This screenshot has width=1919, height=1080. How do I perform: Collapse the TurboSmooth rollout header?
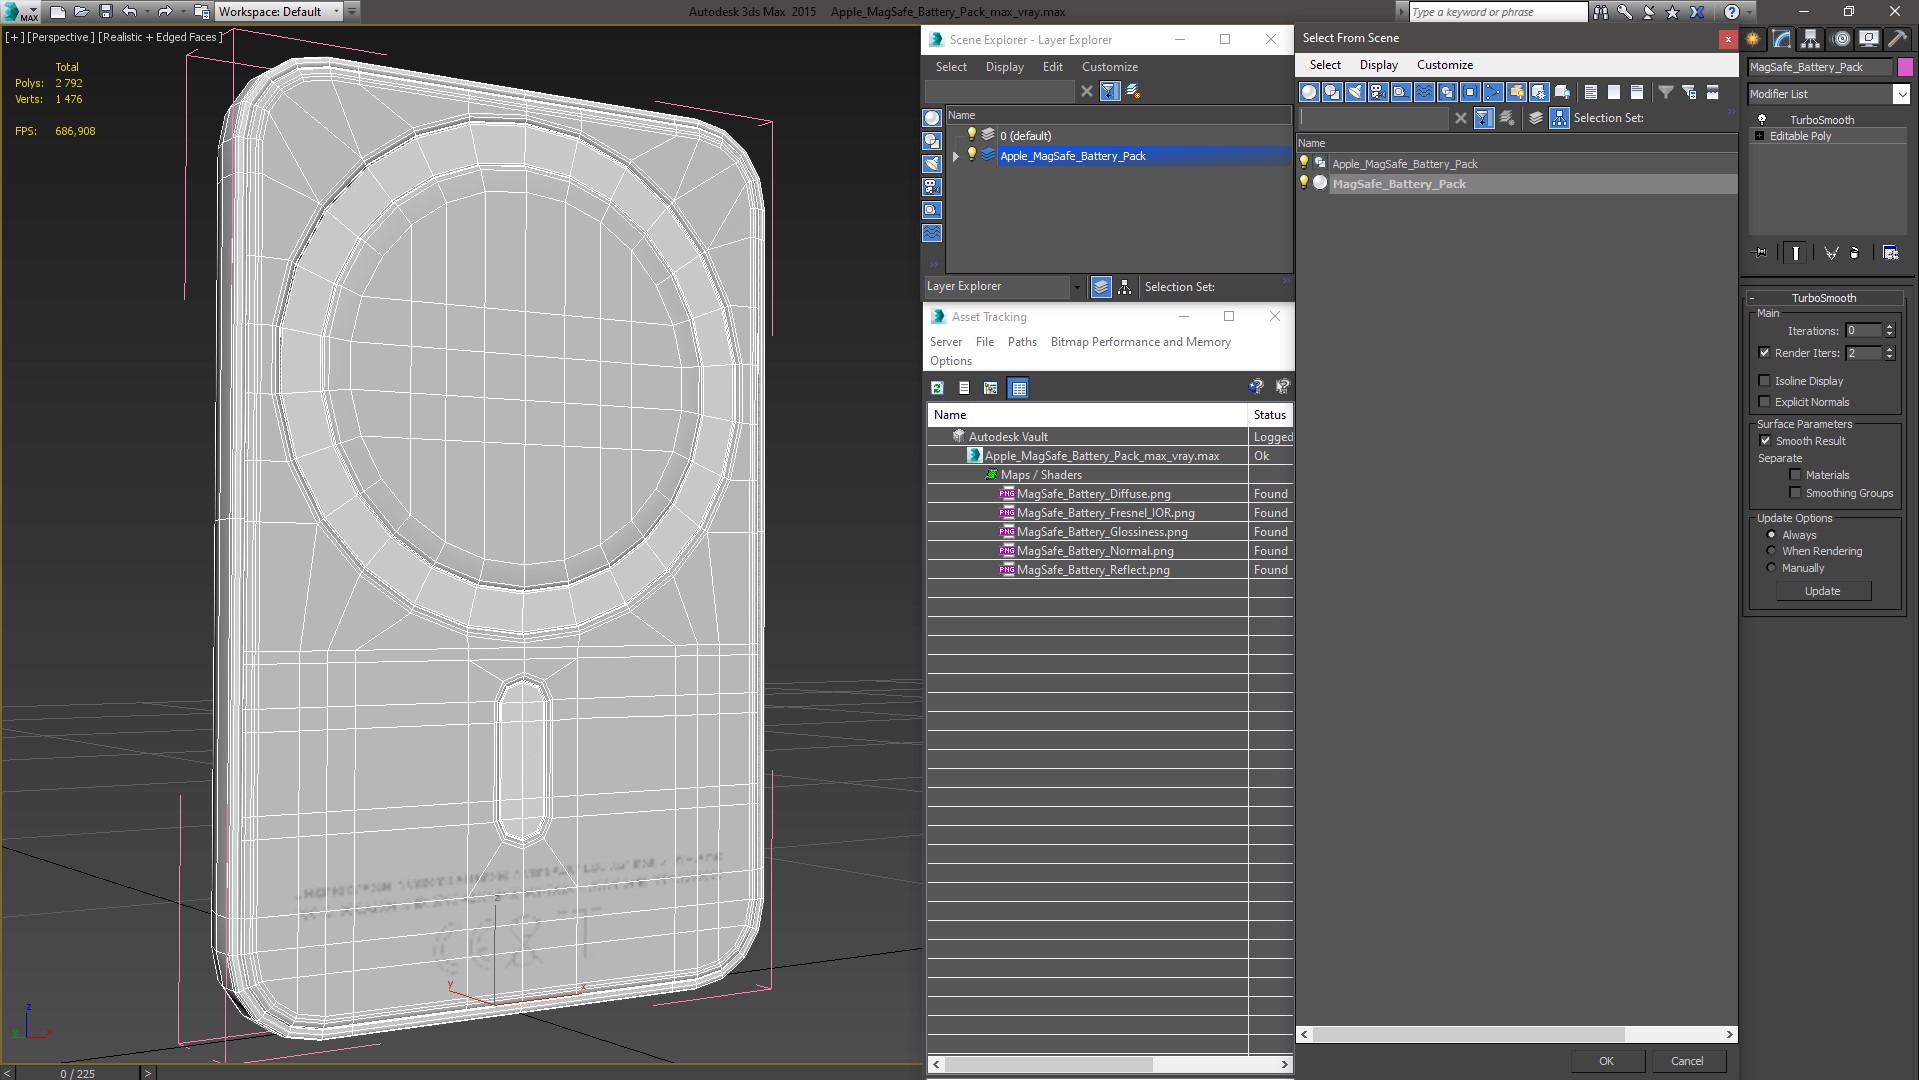1823,298
